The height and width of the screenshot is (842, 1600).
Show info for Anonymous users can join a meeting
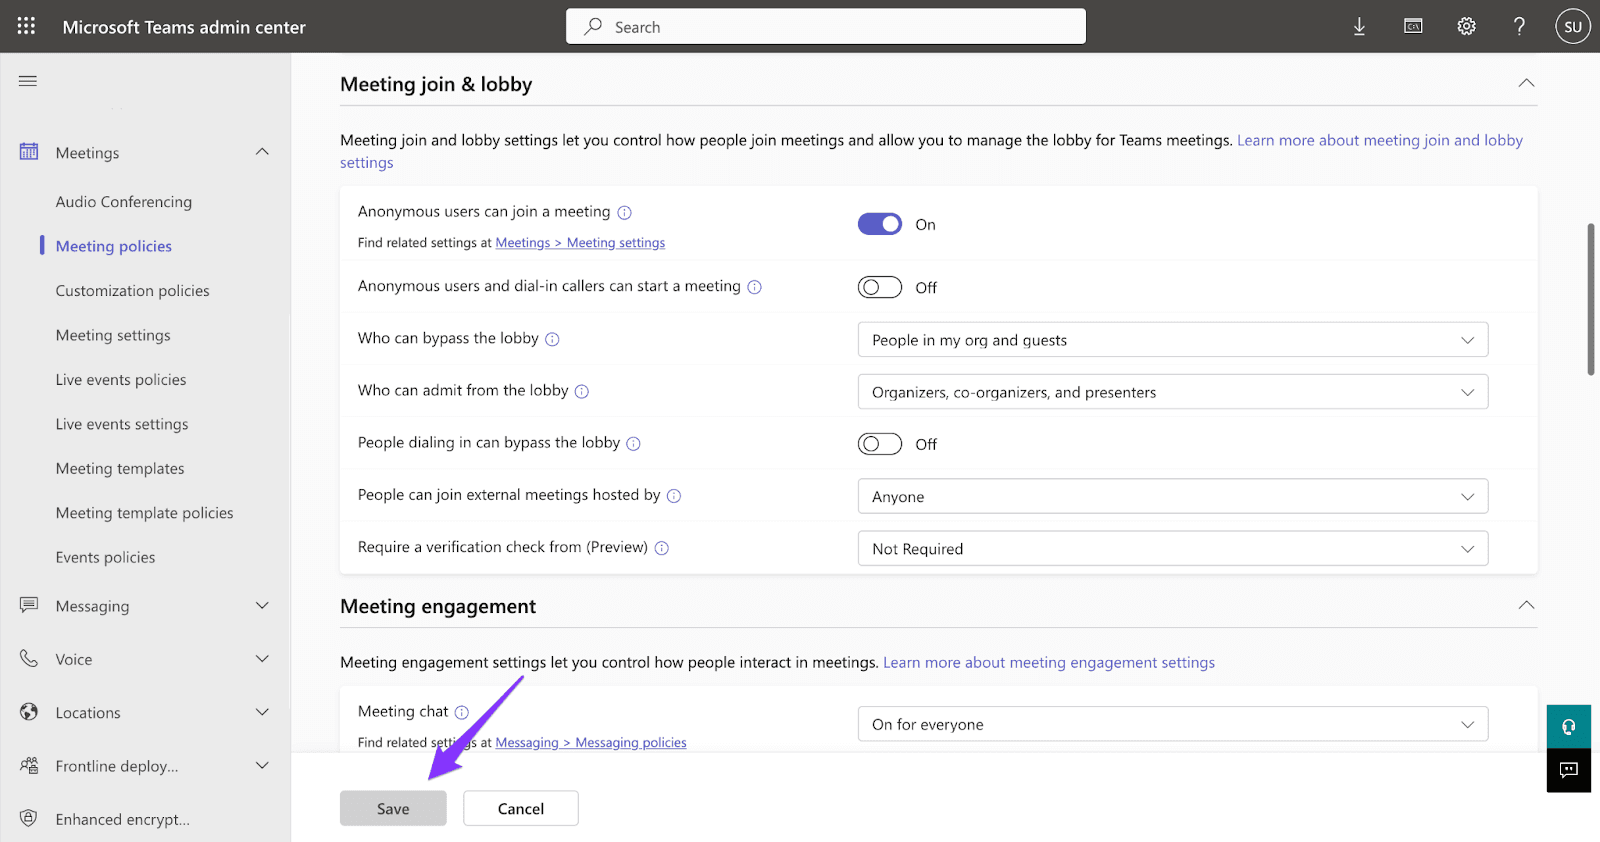pyautogui.click(x=624, y=212)
